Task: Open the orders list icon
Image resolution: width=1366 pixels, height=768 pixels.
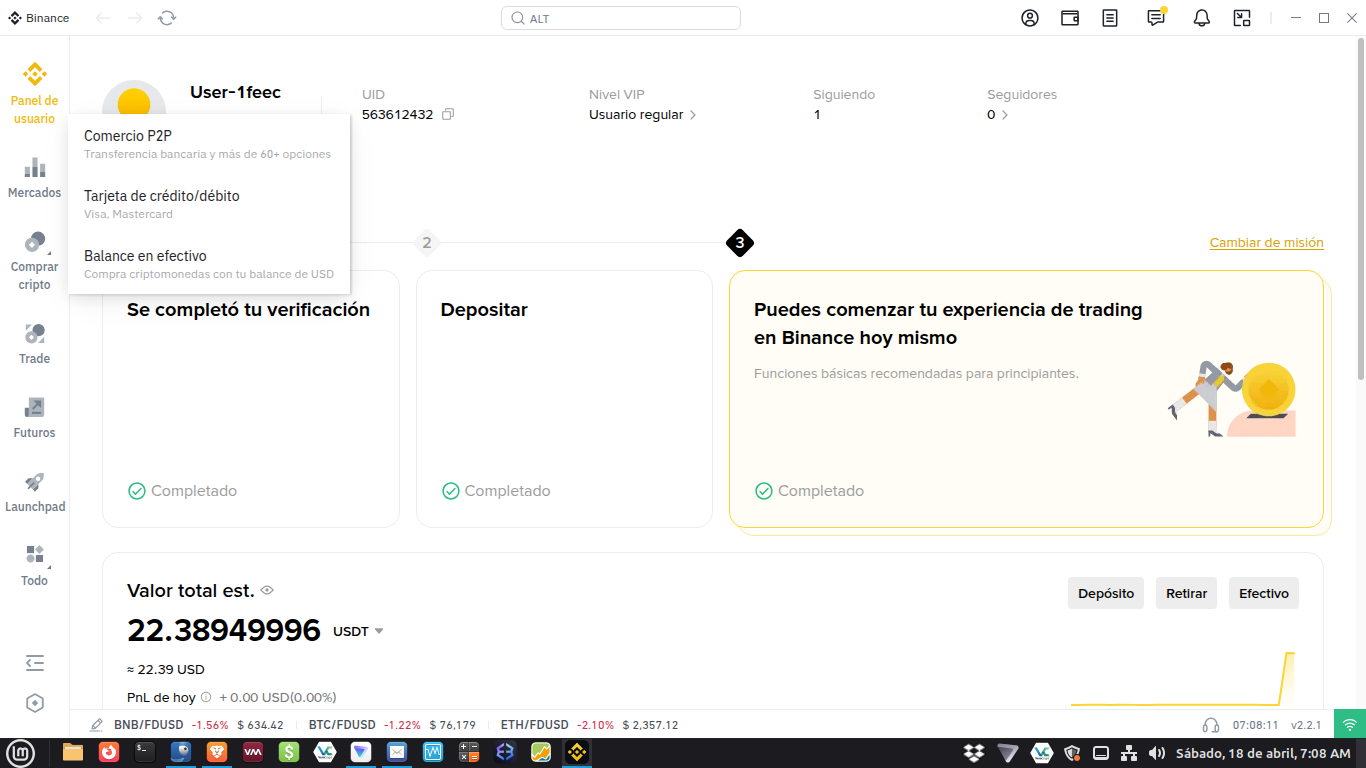Action: coord(1110,18)
